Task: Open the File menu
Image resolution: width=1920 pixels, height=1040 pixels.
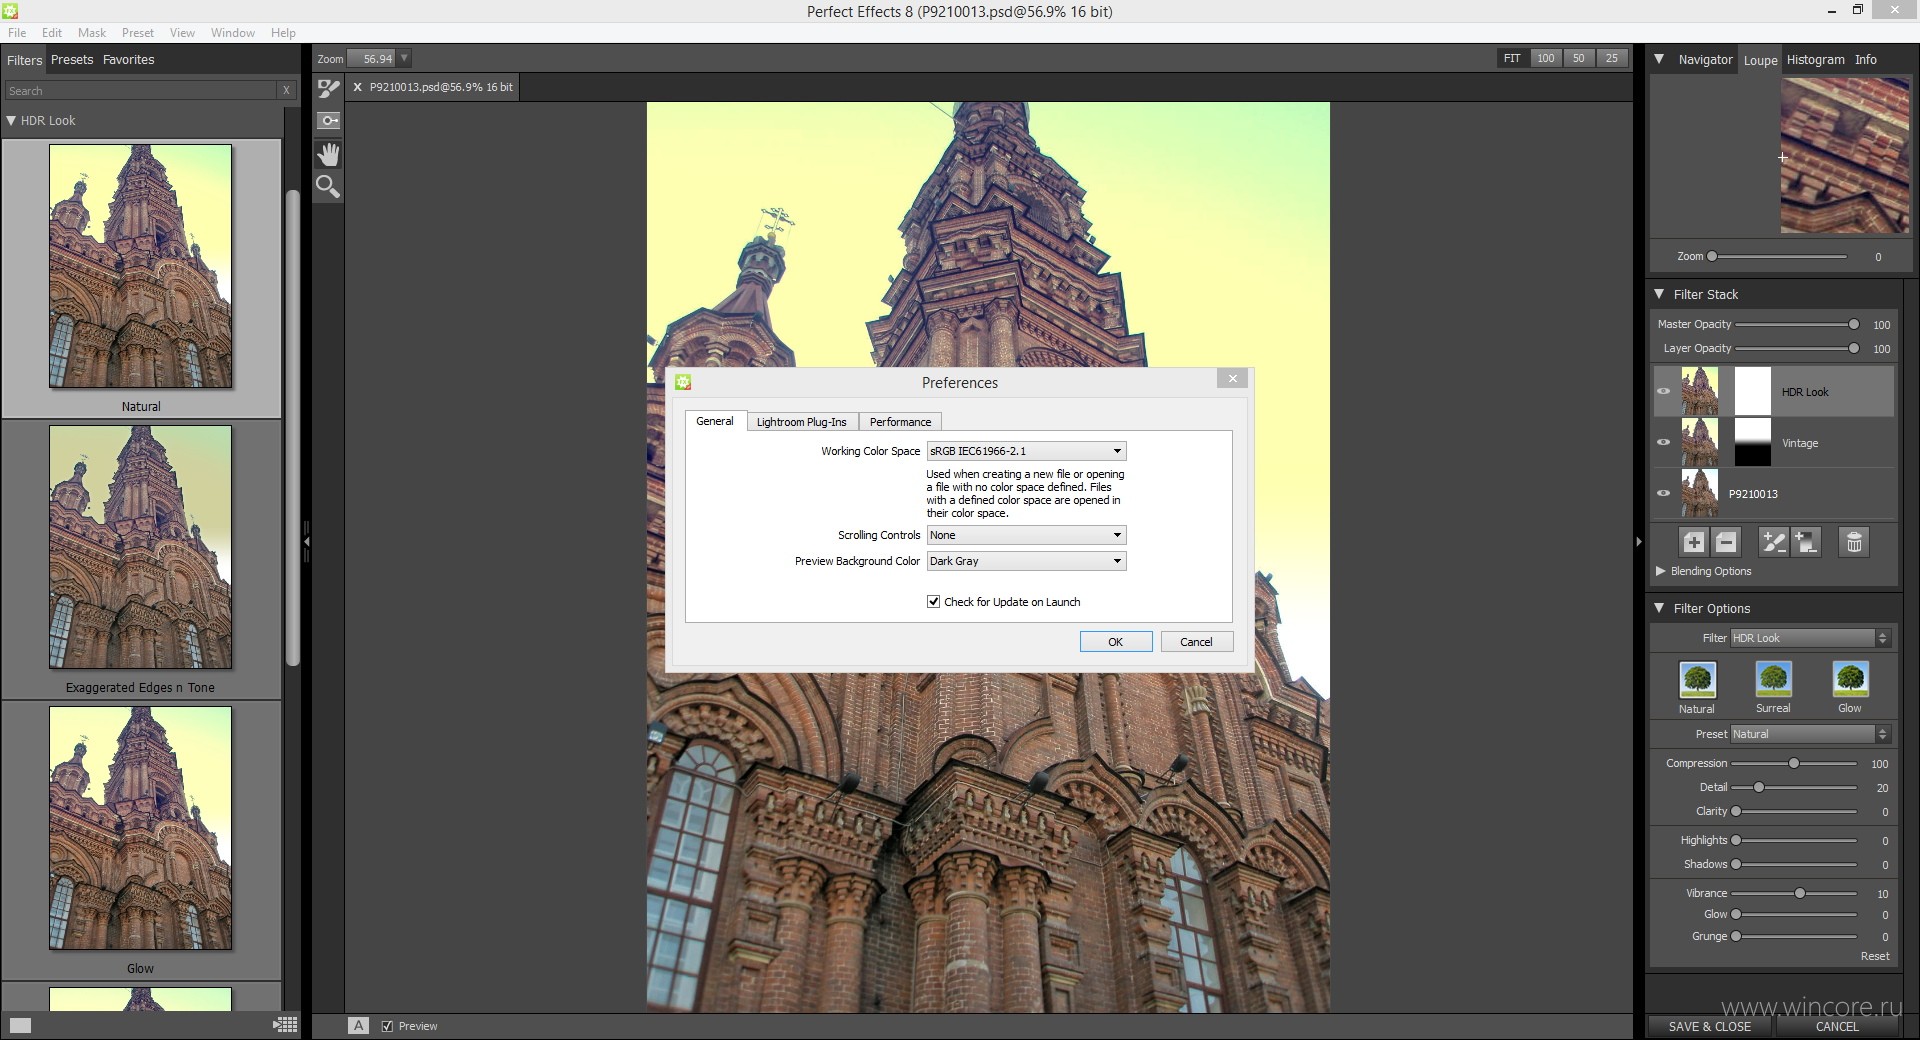Action: (17, 33)
